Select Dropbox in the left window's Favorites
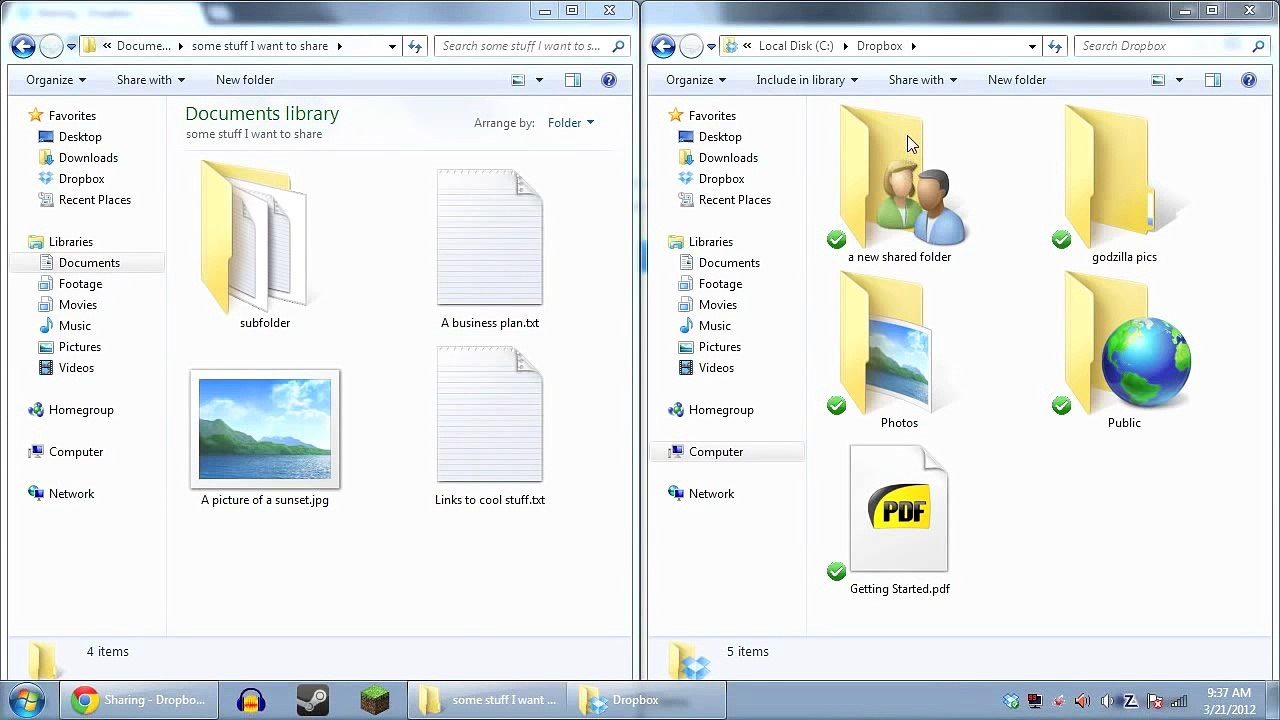This screenshot has height=720, width=1280. [x=81, y=179]
